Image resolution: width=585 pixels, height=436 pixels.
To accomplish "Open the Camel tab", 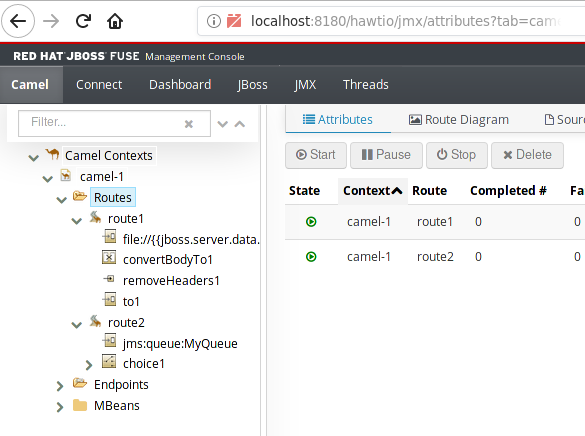I will [30, 85].
